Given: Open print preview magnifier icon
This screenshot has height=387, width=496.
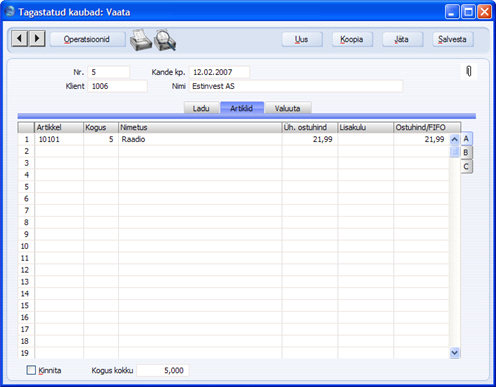Looking at the screenshot, I should pos(165,40).
